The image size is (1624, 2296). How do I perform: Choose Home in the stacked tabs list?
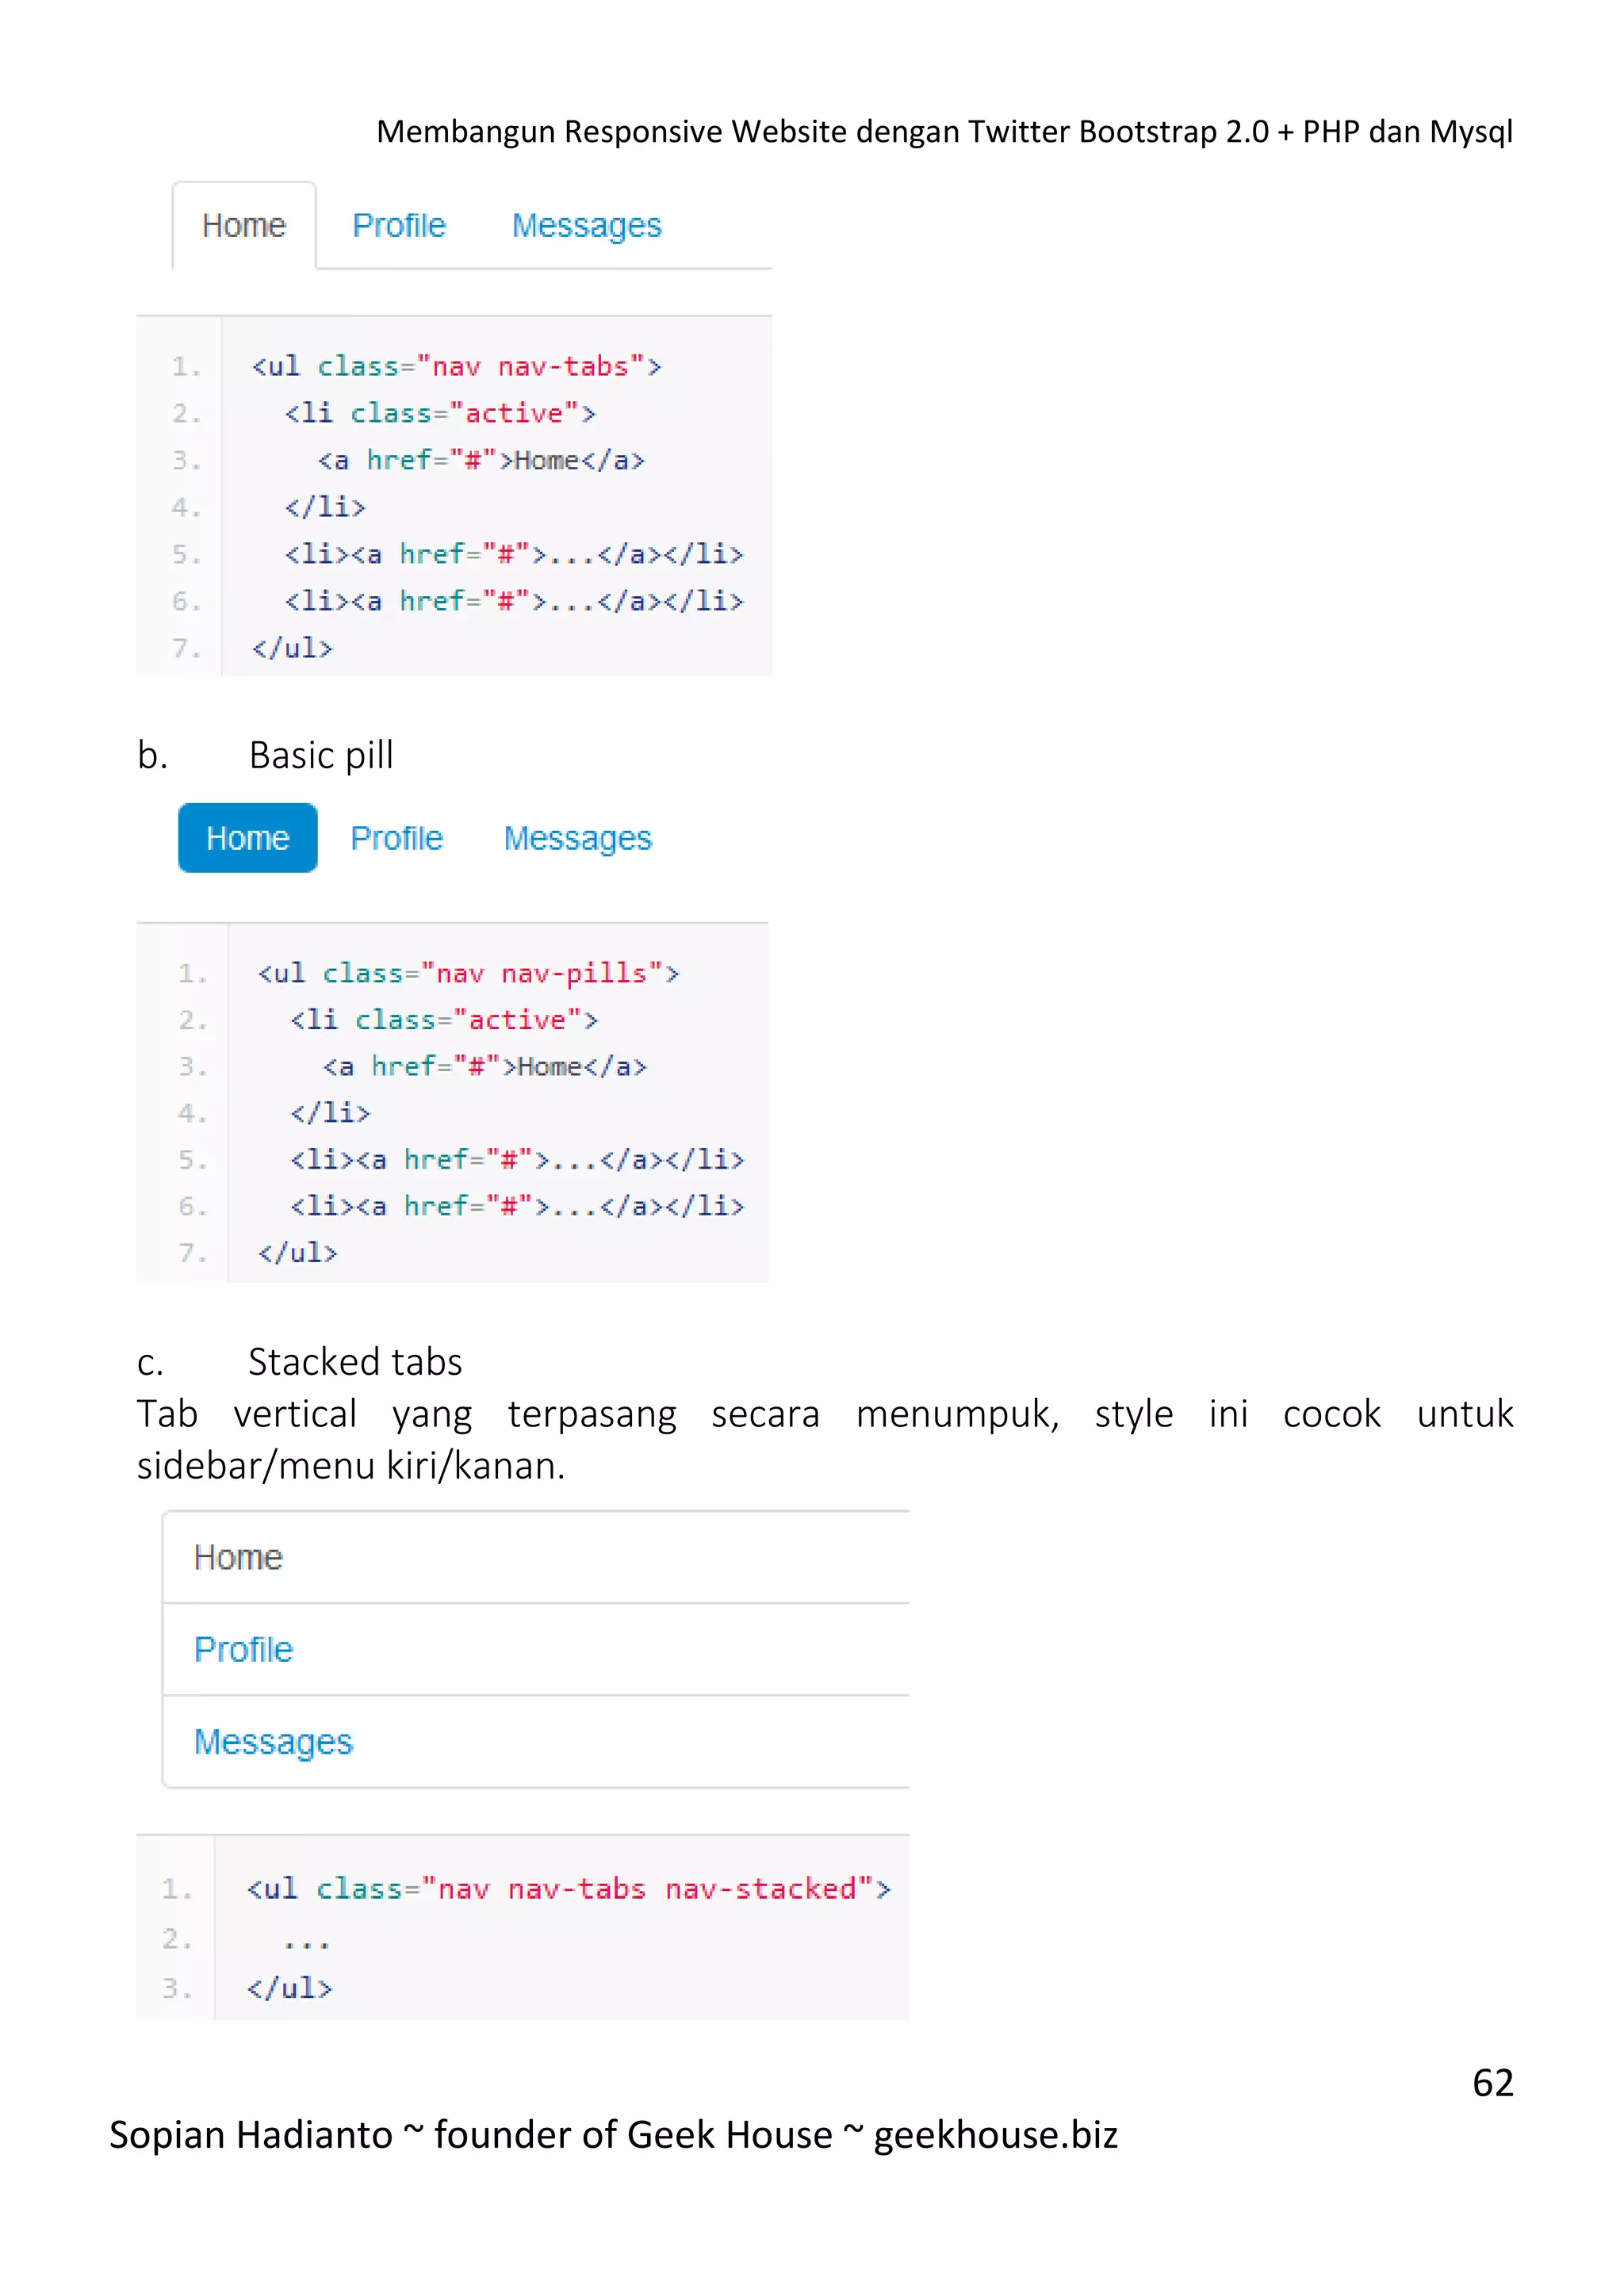click(536, 1558)
